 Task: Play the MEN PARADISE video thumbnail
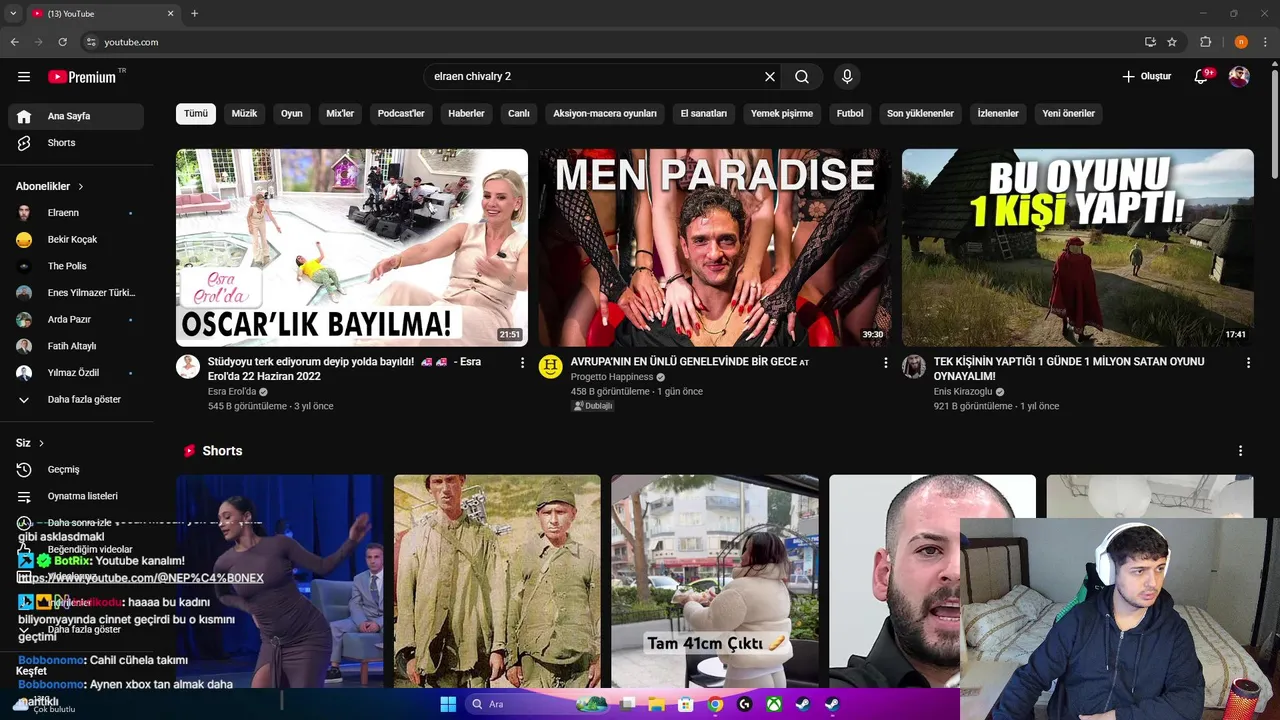[x=715, y=247]
